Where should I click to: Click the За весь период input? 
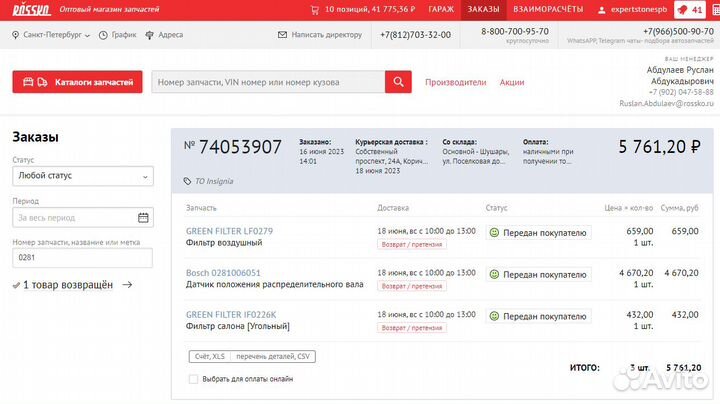pyautogui.click(x=83, y=218)
